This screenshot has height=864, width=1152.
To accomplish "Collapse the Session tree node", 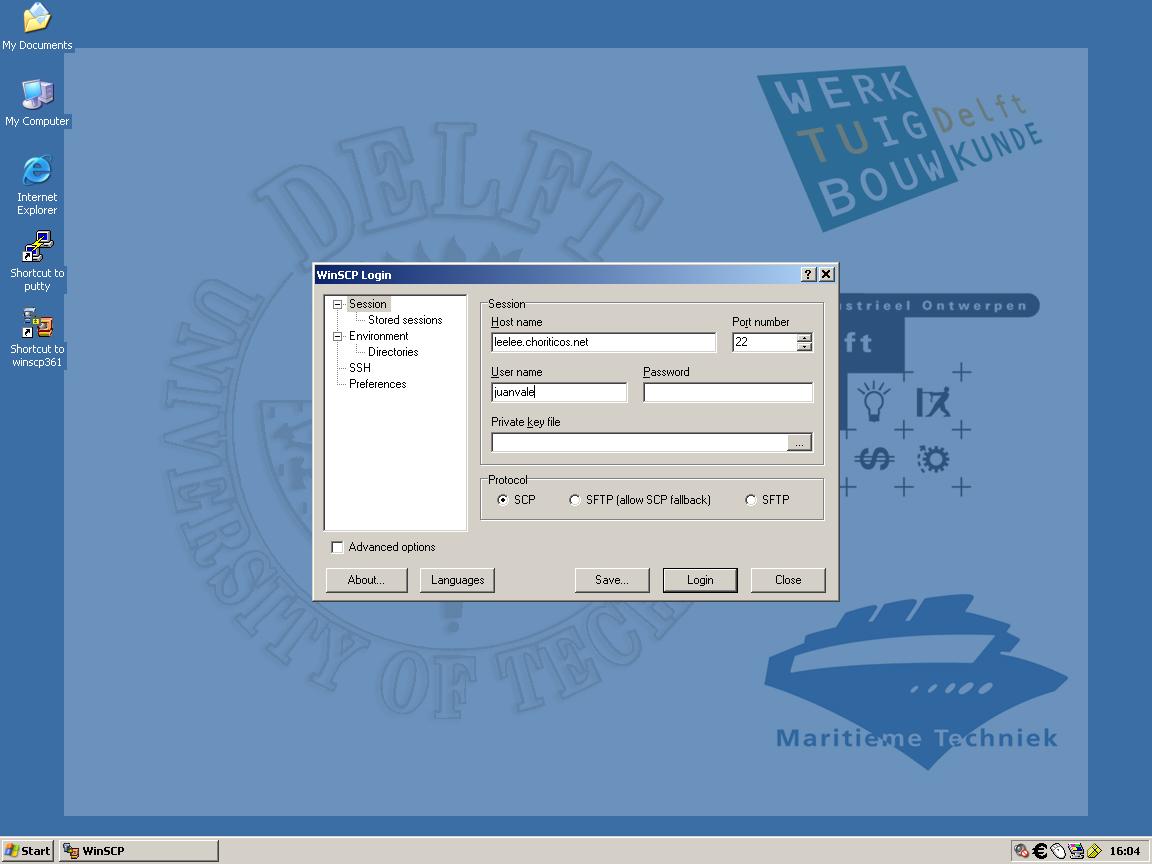I will (338, 304).
